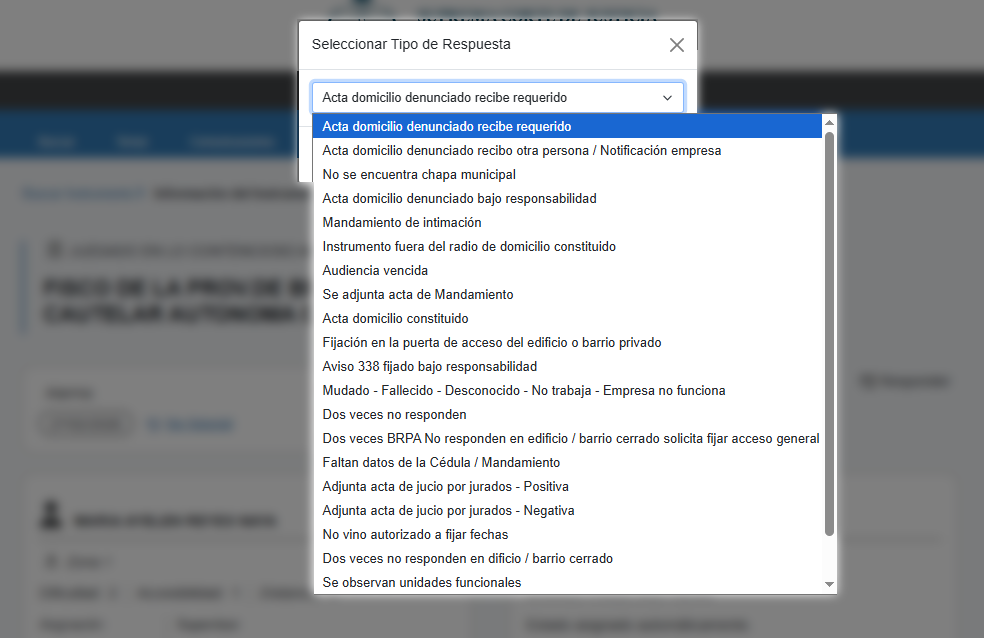Pick 'Mandamiento de intimación' option

pos(402,223)
